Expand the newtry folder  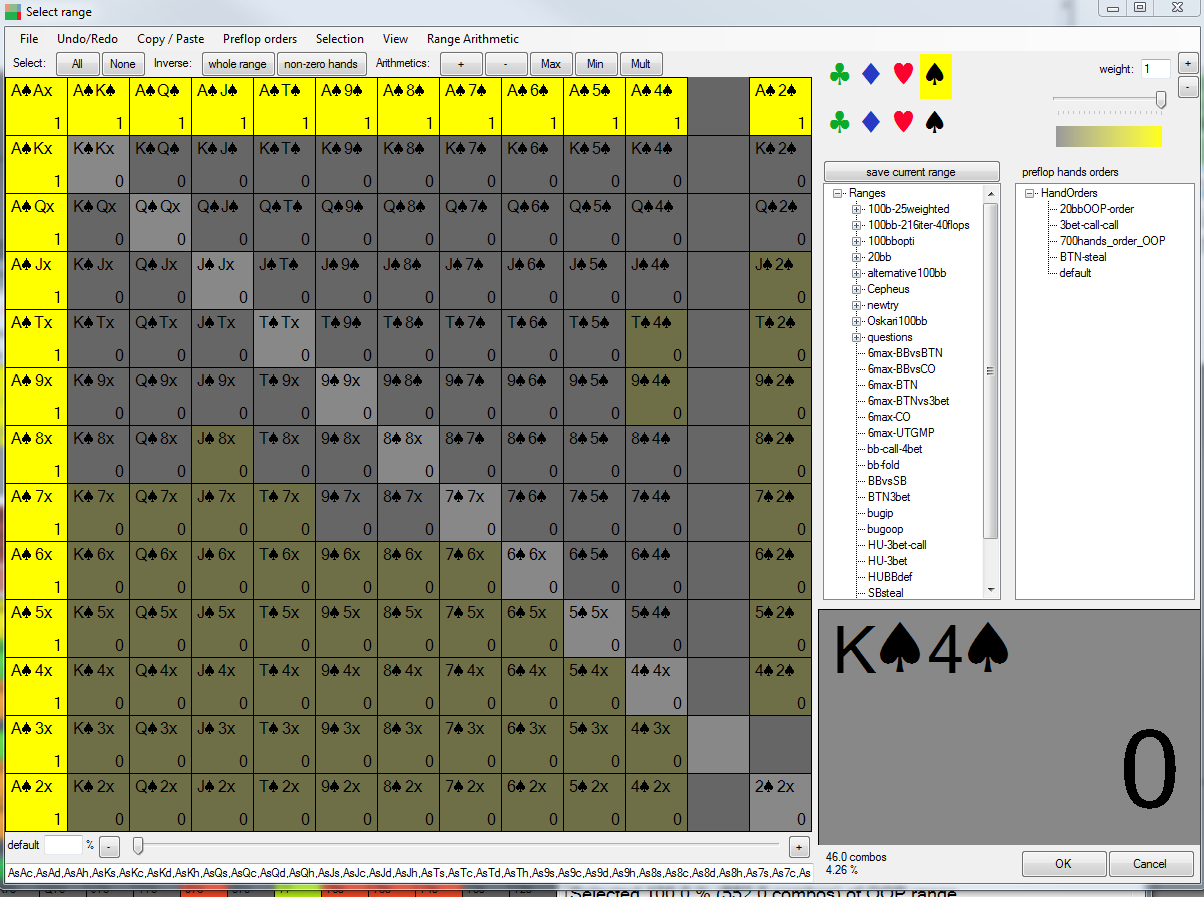pos(856,305)
